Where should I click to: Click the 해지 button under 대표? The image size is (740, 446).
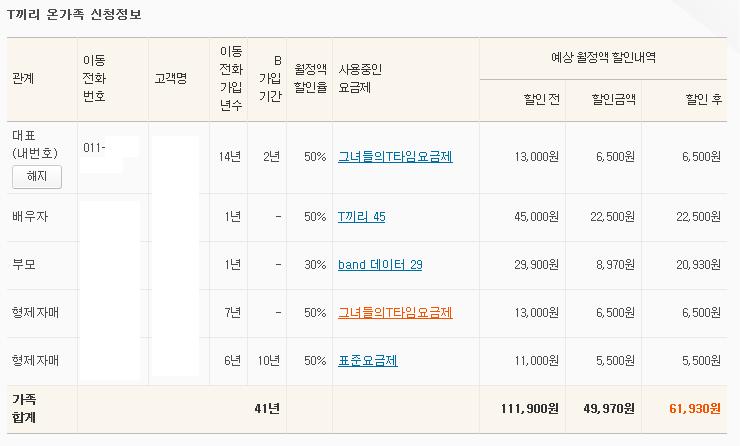[x=37, y=177]
